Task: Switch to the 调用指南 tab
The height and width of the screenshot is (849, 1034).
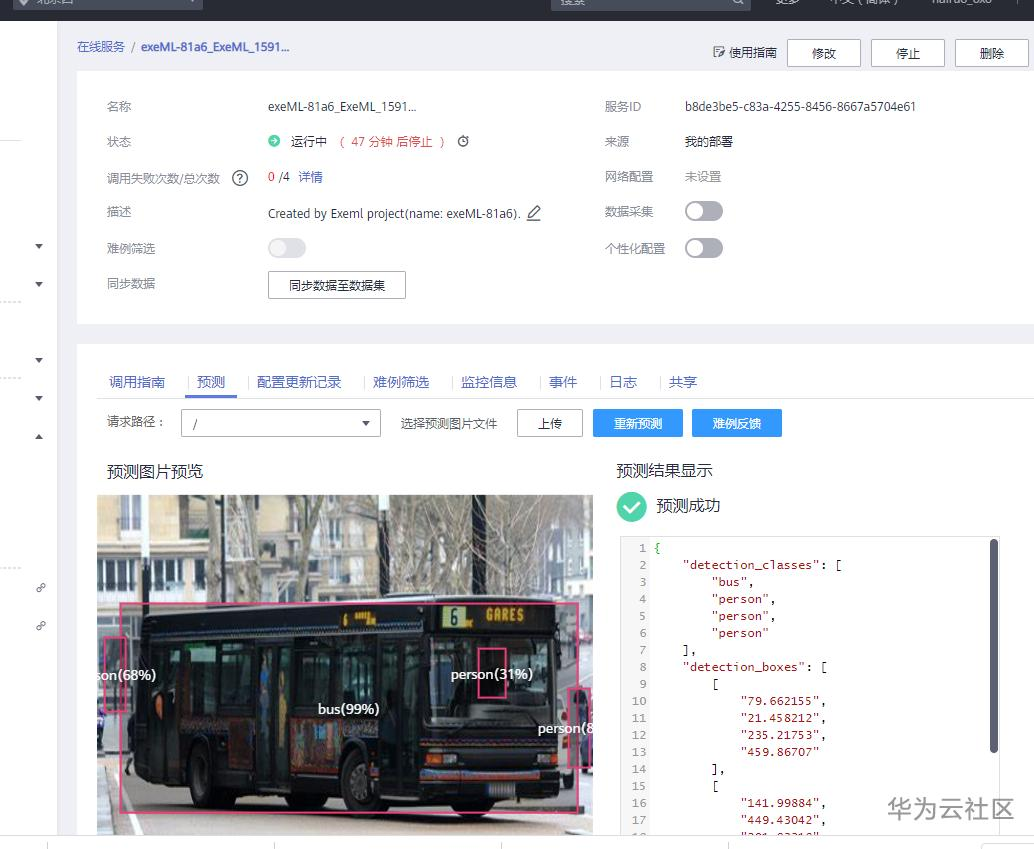Action: coord(137,382)
